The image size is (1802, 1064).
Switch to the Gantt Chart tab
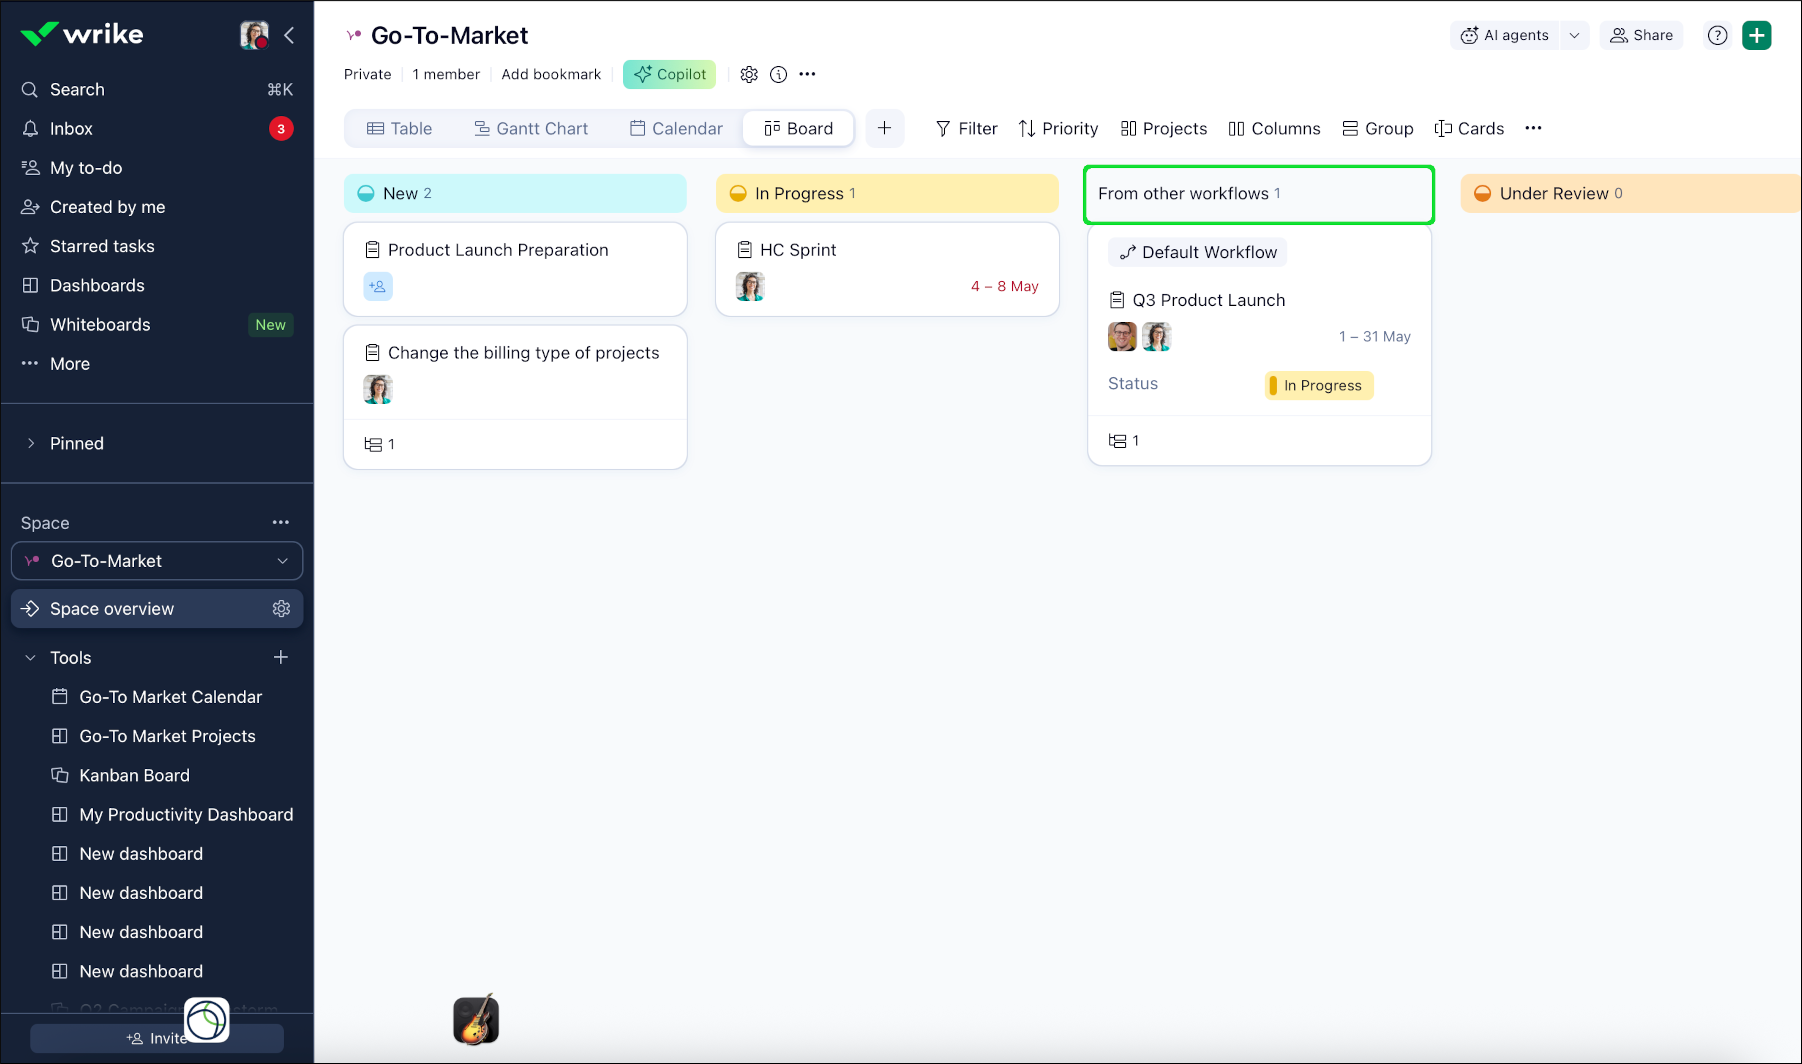click(531, 128)
